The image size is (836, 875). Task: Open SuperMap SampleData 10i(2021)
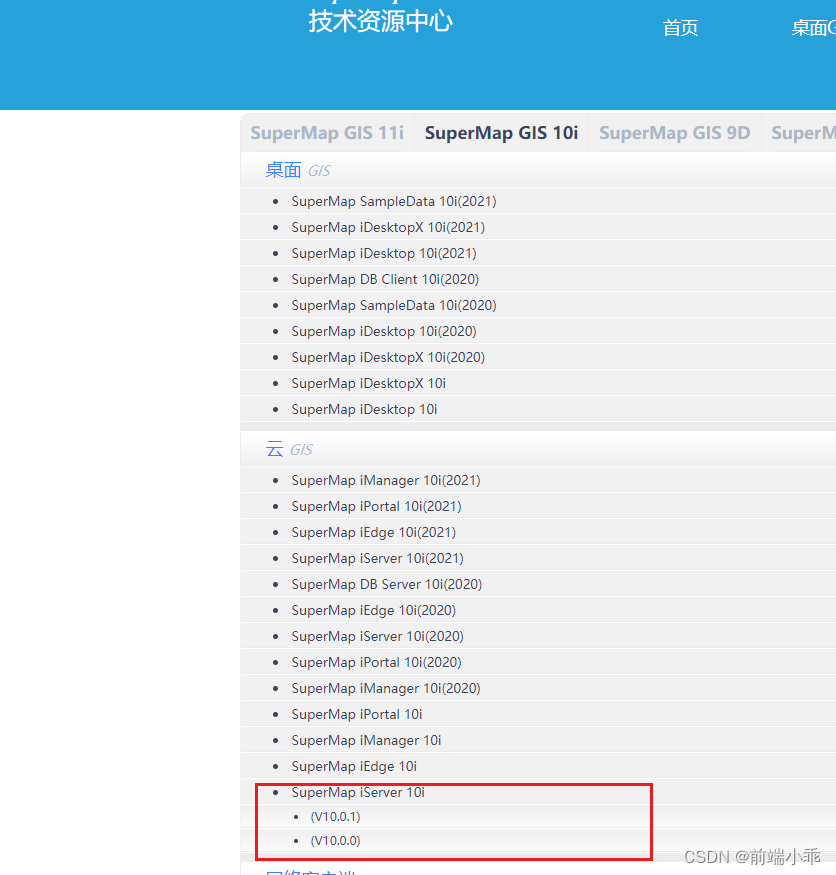(x=394, y=201)
